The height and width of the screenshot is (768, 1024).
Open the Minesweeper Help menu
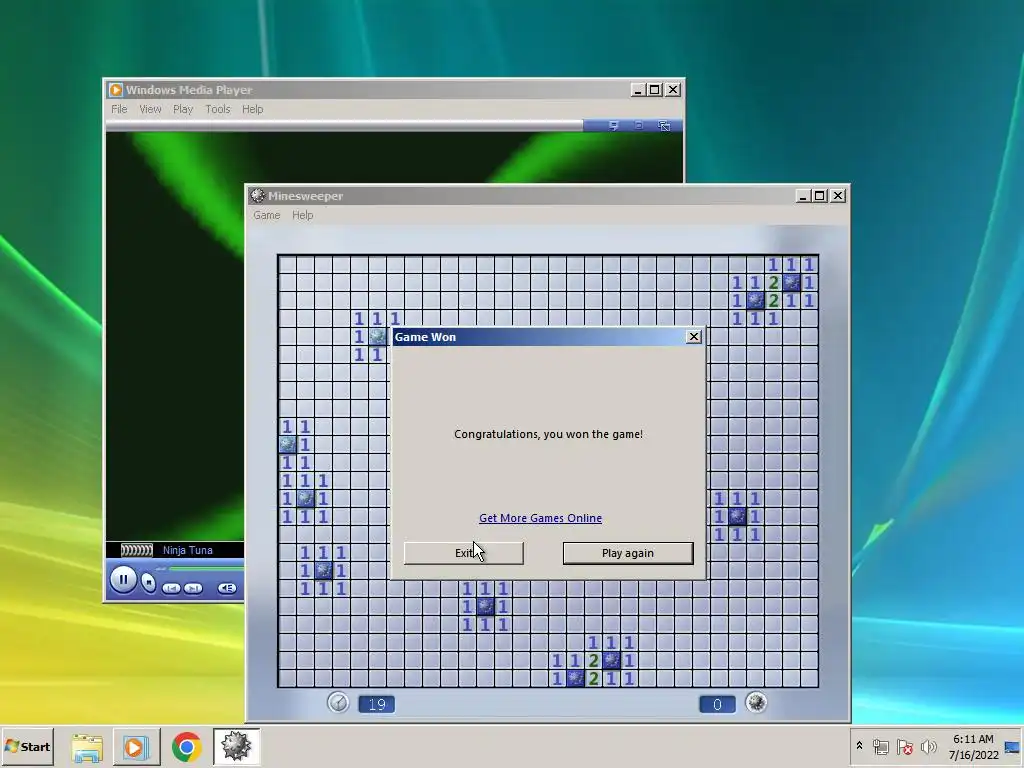(302, 215)
